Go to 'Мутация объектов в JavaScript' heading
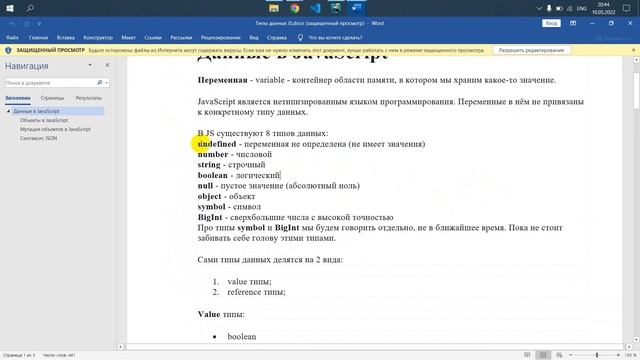Viewport: 640px width, 360px height. coord(56,129)
